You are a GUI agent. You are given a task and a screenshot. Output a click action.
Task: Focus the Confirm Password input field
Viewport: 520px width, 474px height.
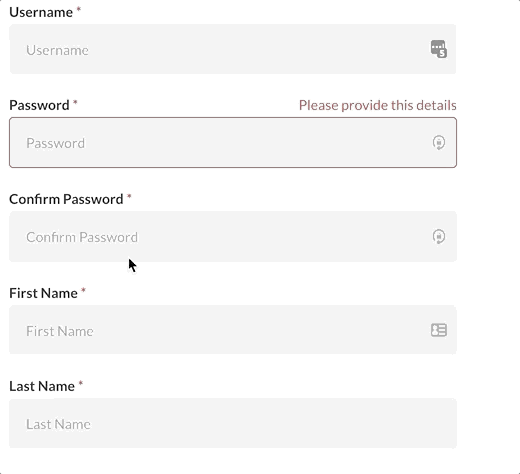point(233,236)
